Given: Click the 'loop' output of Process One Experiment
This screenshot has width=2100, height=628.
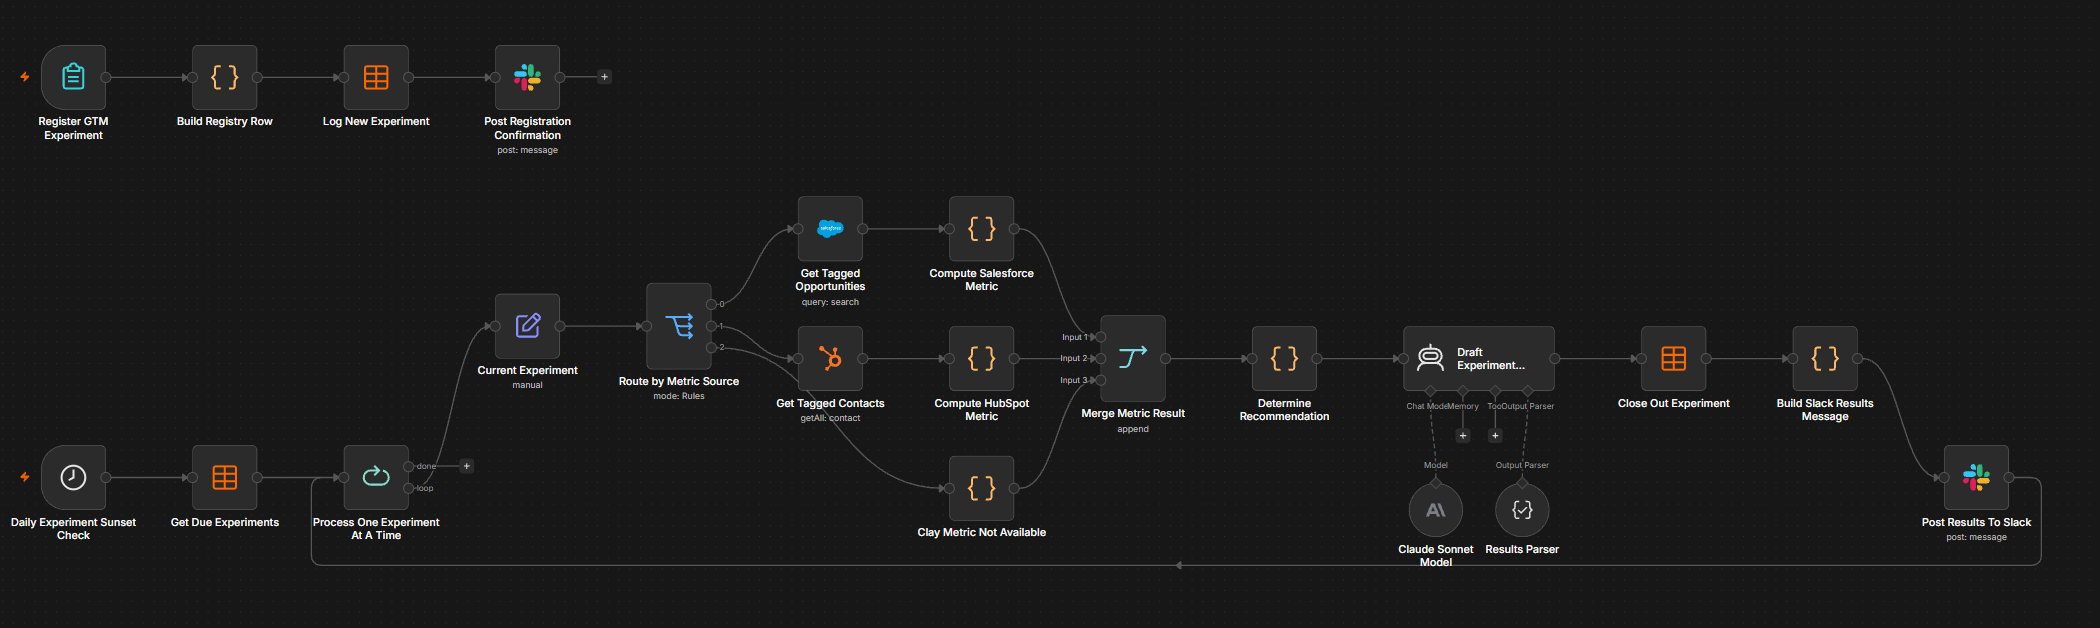Looking at the screenshot, I should pyautogui.click(x=409, y=488).
